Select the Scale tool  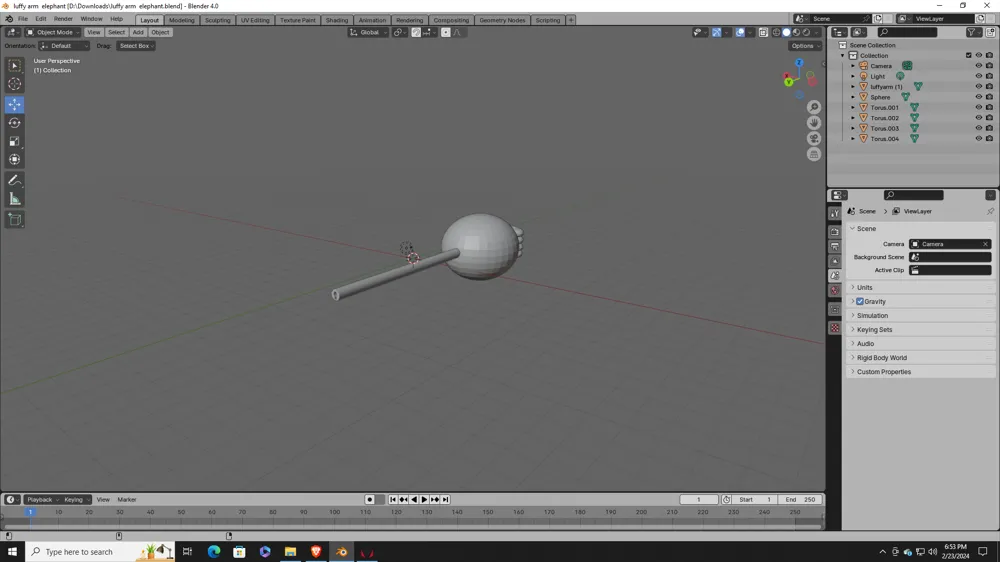click(x=15, y=142)
